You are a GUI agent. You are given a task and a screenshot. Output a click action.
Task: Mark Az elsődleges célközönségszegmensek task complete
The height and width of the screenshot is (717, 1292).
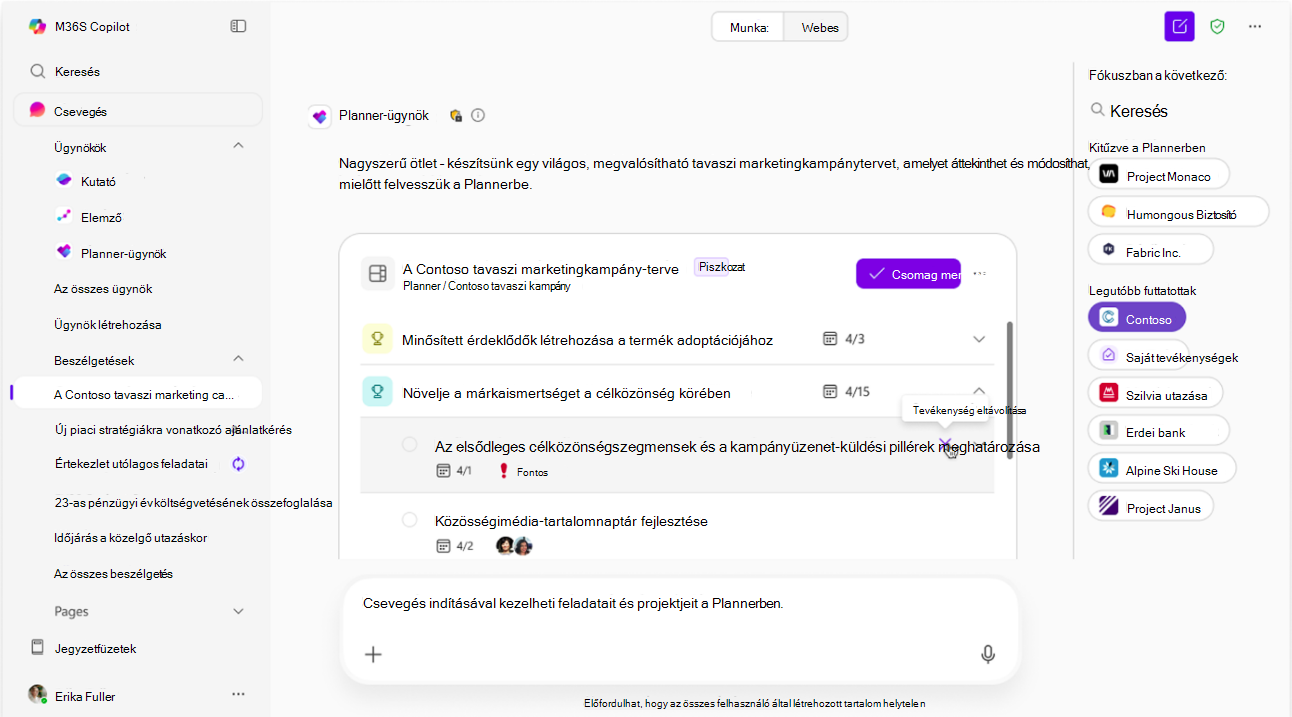click(x=409, y=444)
